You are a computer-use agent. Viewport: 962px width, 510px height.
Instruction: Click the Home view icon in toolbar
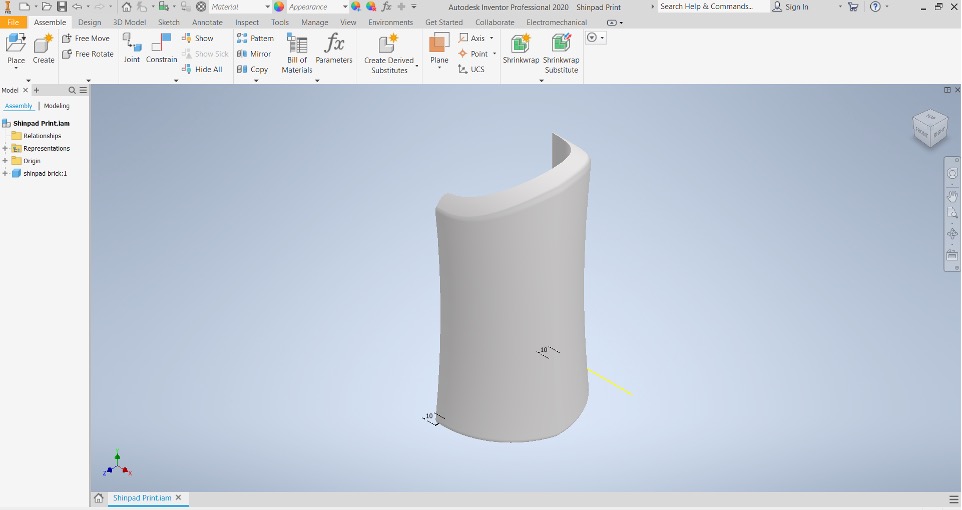tap(126, 7)
